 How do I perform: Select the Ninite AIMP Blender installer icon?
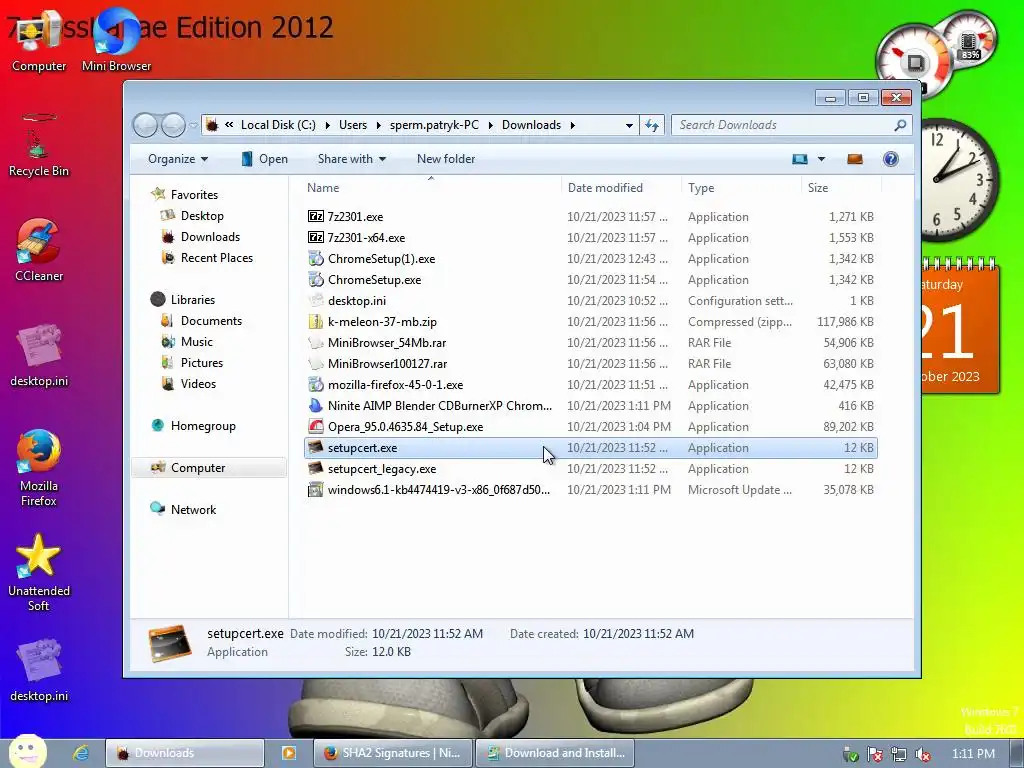click(315, 406)
